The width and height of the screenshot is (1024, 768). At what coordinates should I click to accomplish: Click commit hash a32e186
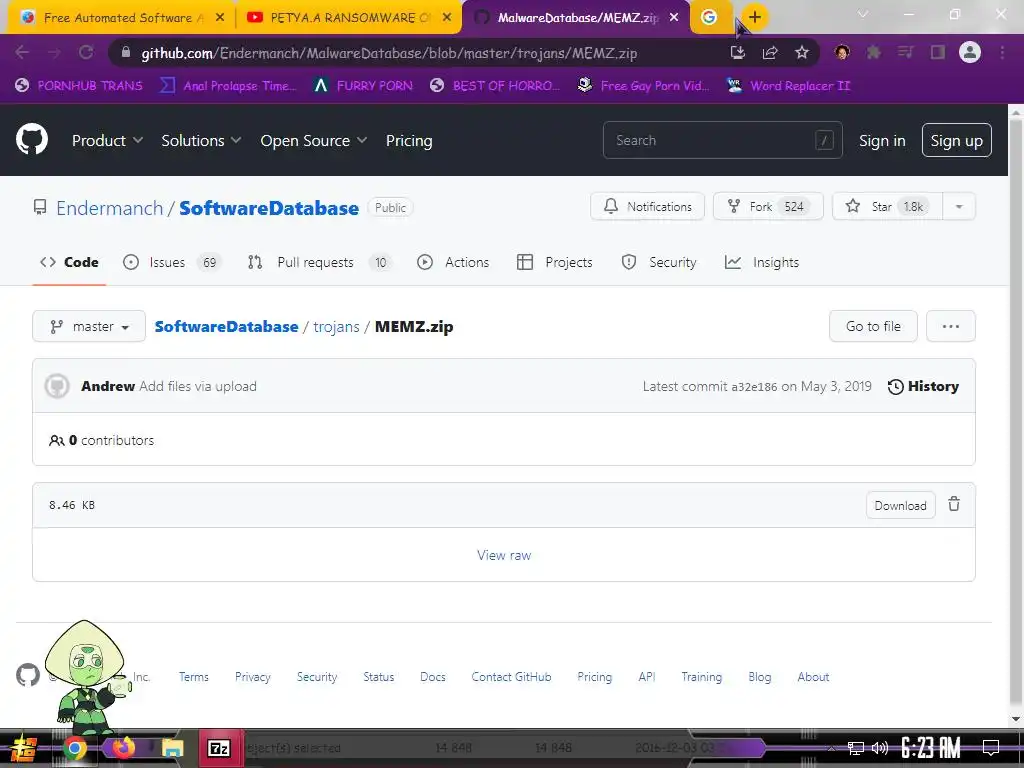pyautogui.click(x=754, y=387)
